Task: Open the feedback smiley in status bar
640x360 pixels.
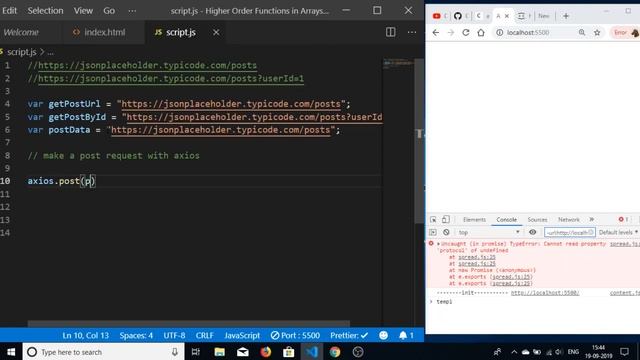Action: [x=383, y=336]
